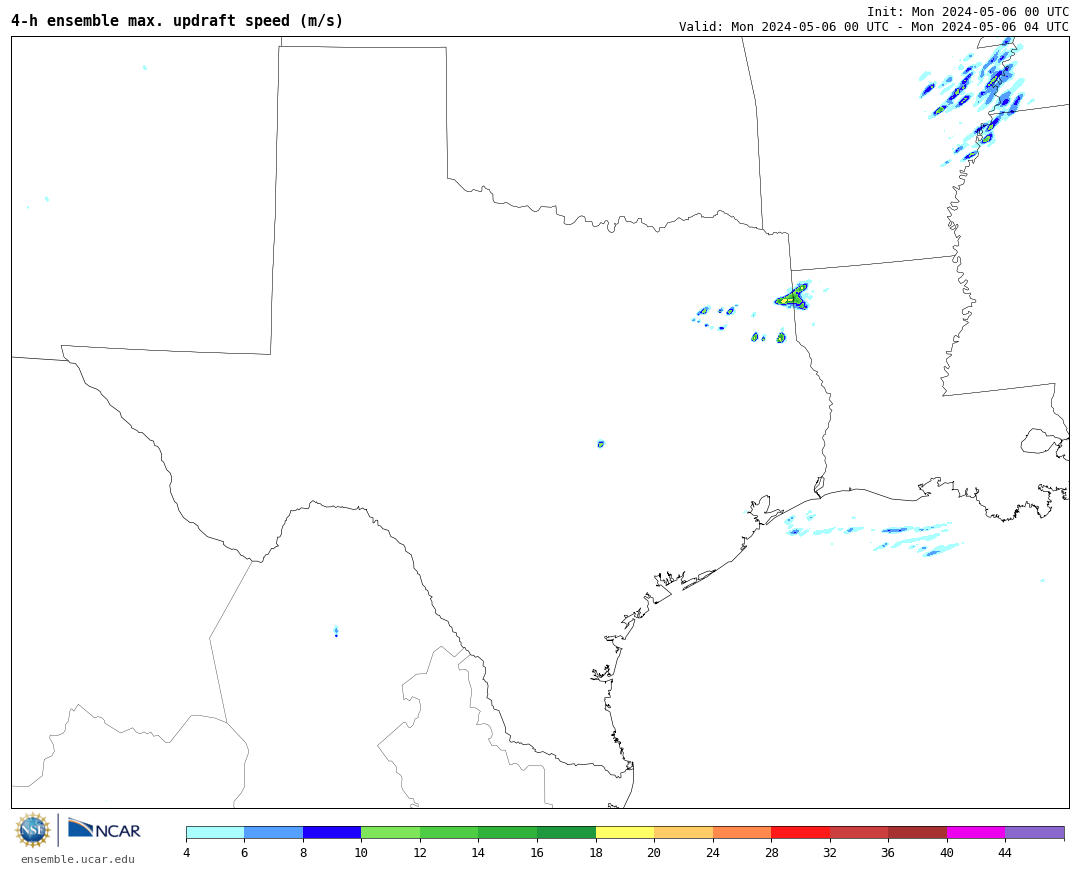Click the NSF logo

coord(32,830)
